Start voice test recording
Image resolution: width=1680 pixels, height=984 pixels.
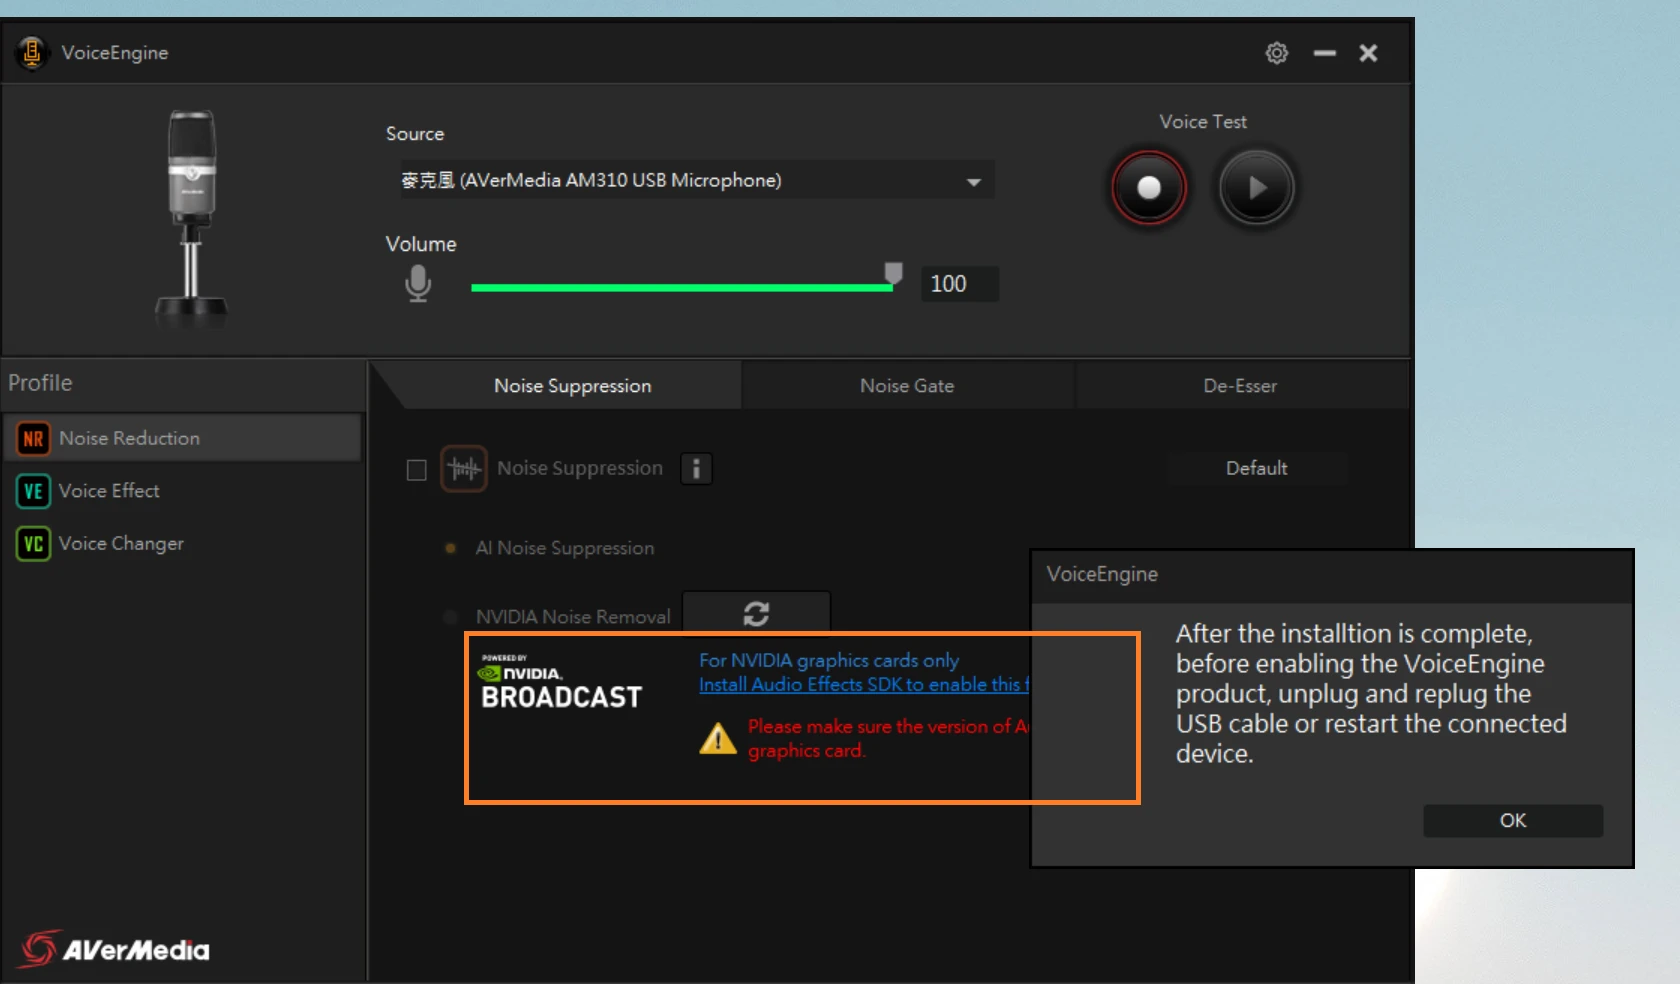coord(1149,187)
